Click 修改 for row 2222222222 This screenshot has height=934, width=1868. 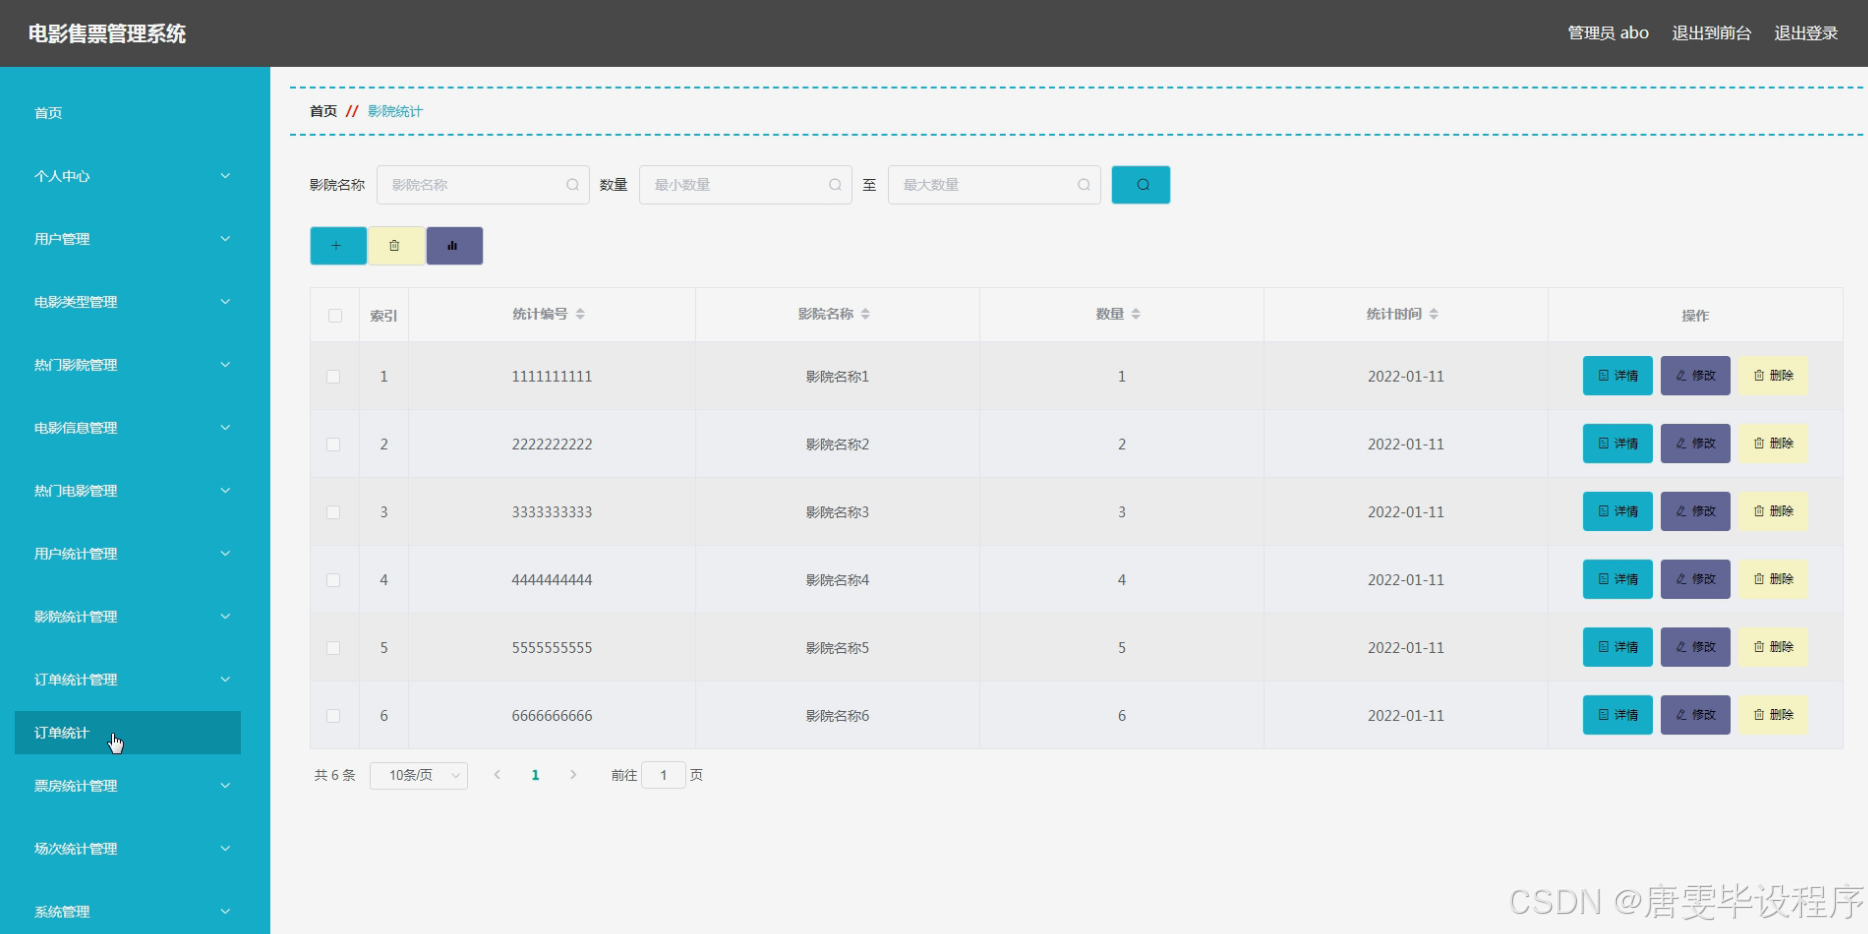[1695, 444]
